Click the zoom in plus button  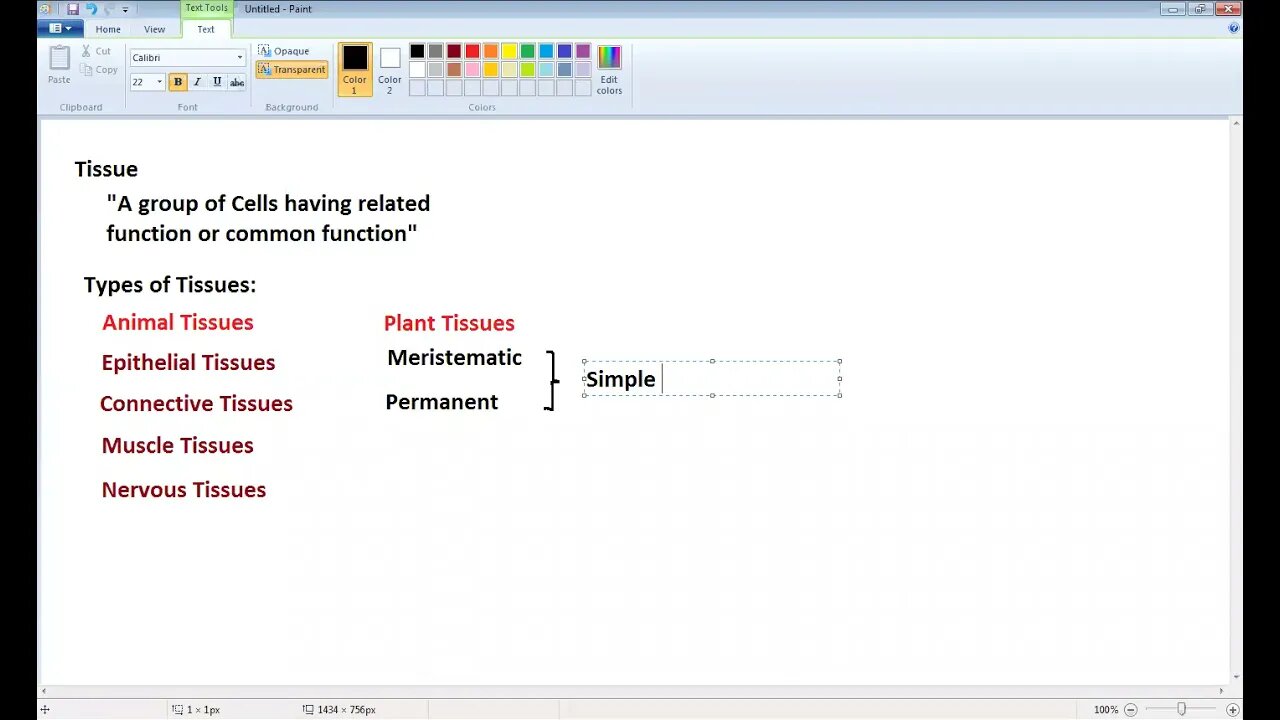[x=1232, y=709]
